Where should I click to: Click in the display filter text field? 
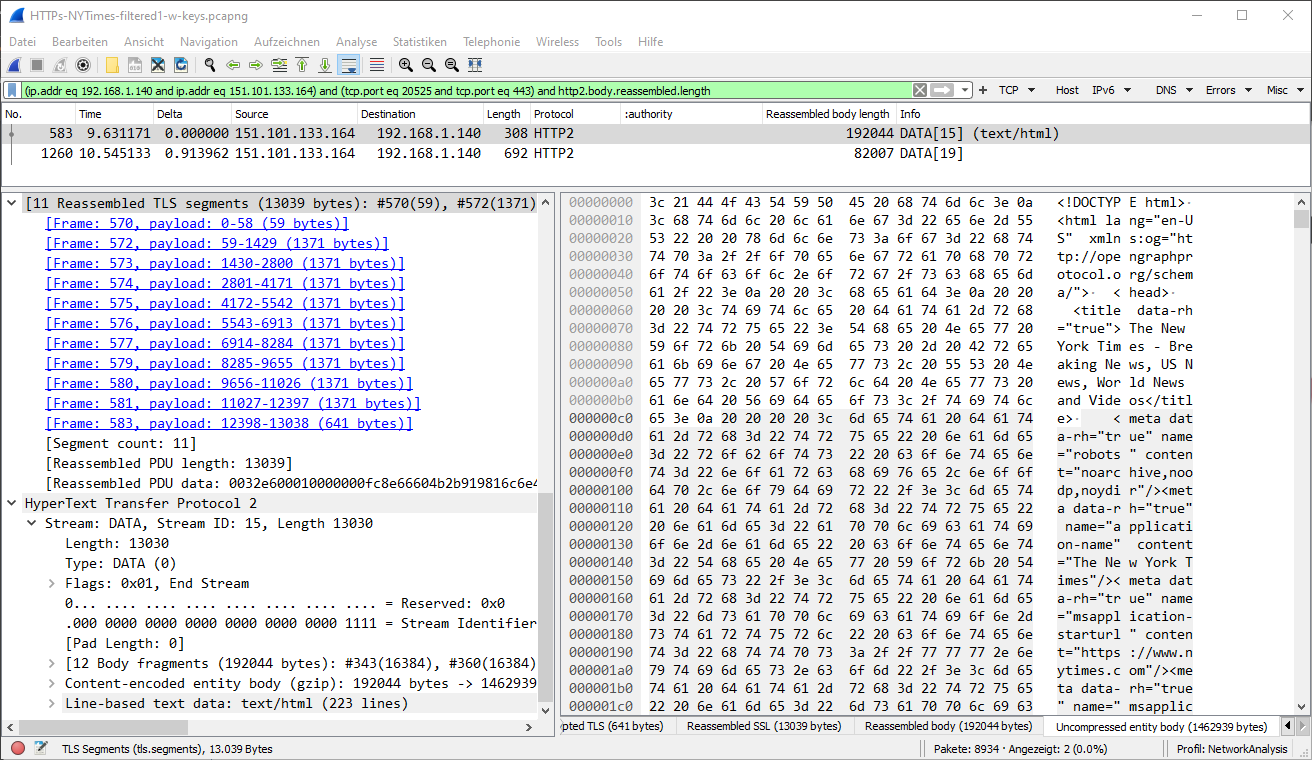466,90
